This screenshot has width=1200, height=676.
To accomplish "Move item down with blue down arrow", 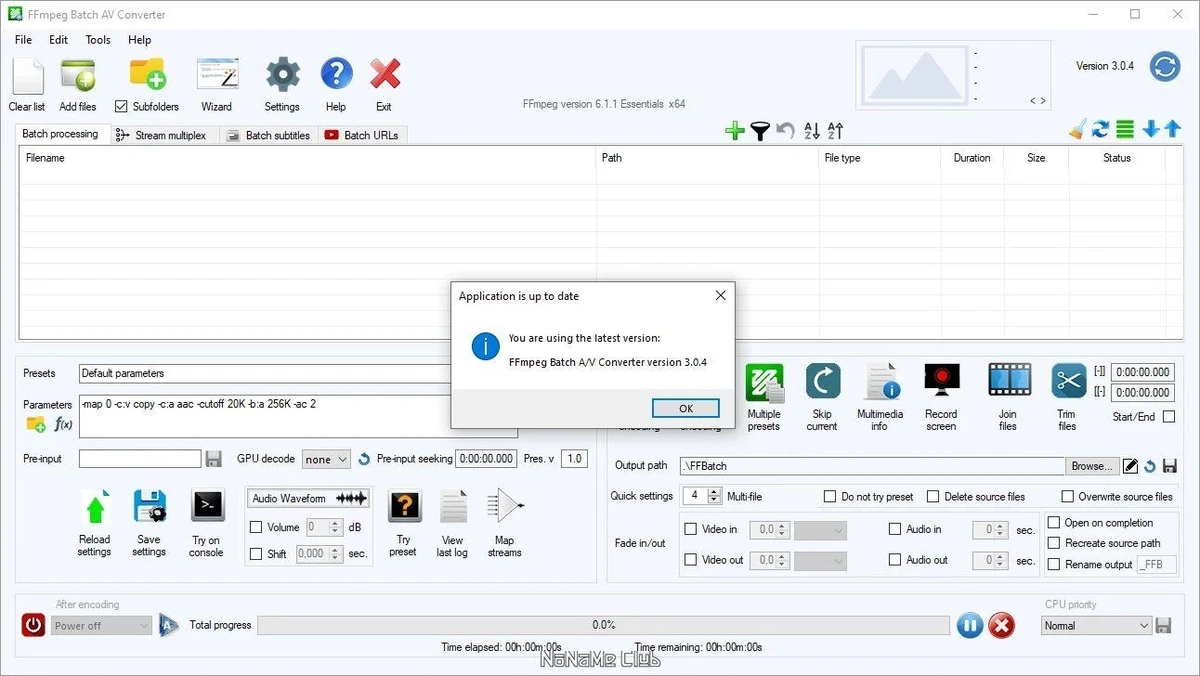I will 1151,129.
